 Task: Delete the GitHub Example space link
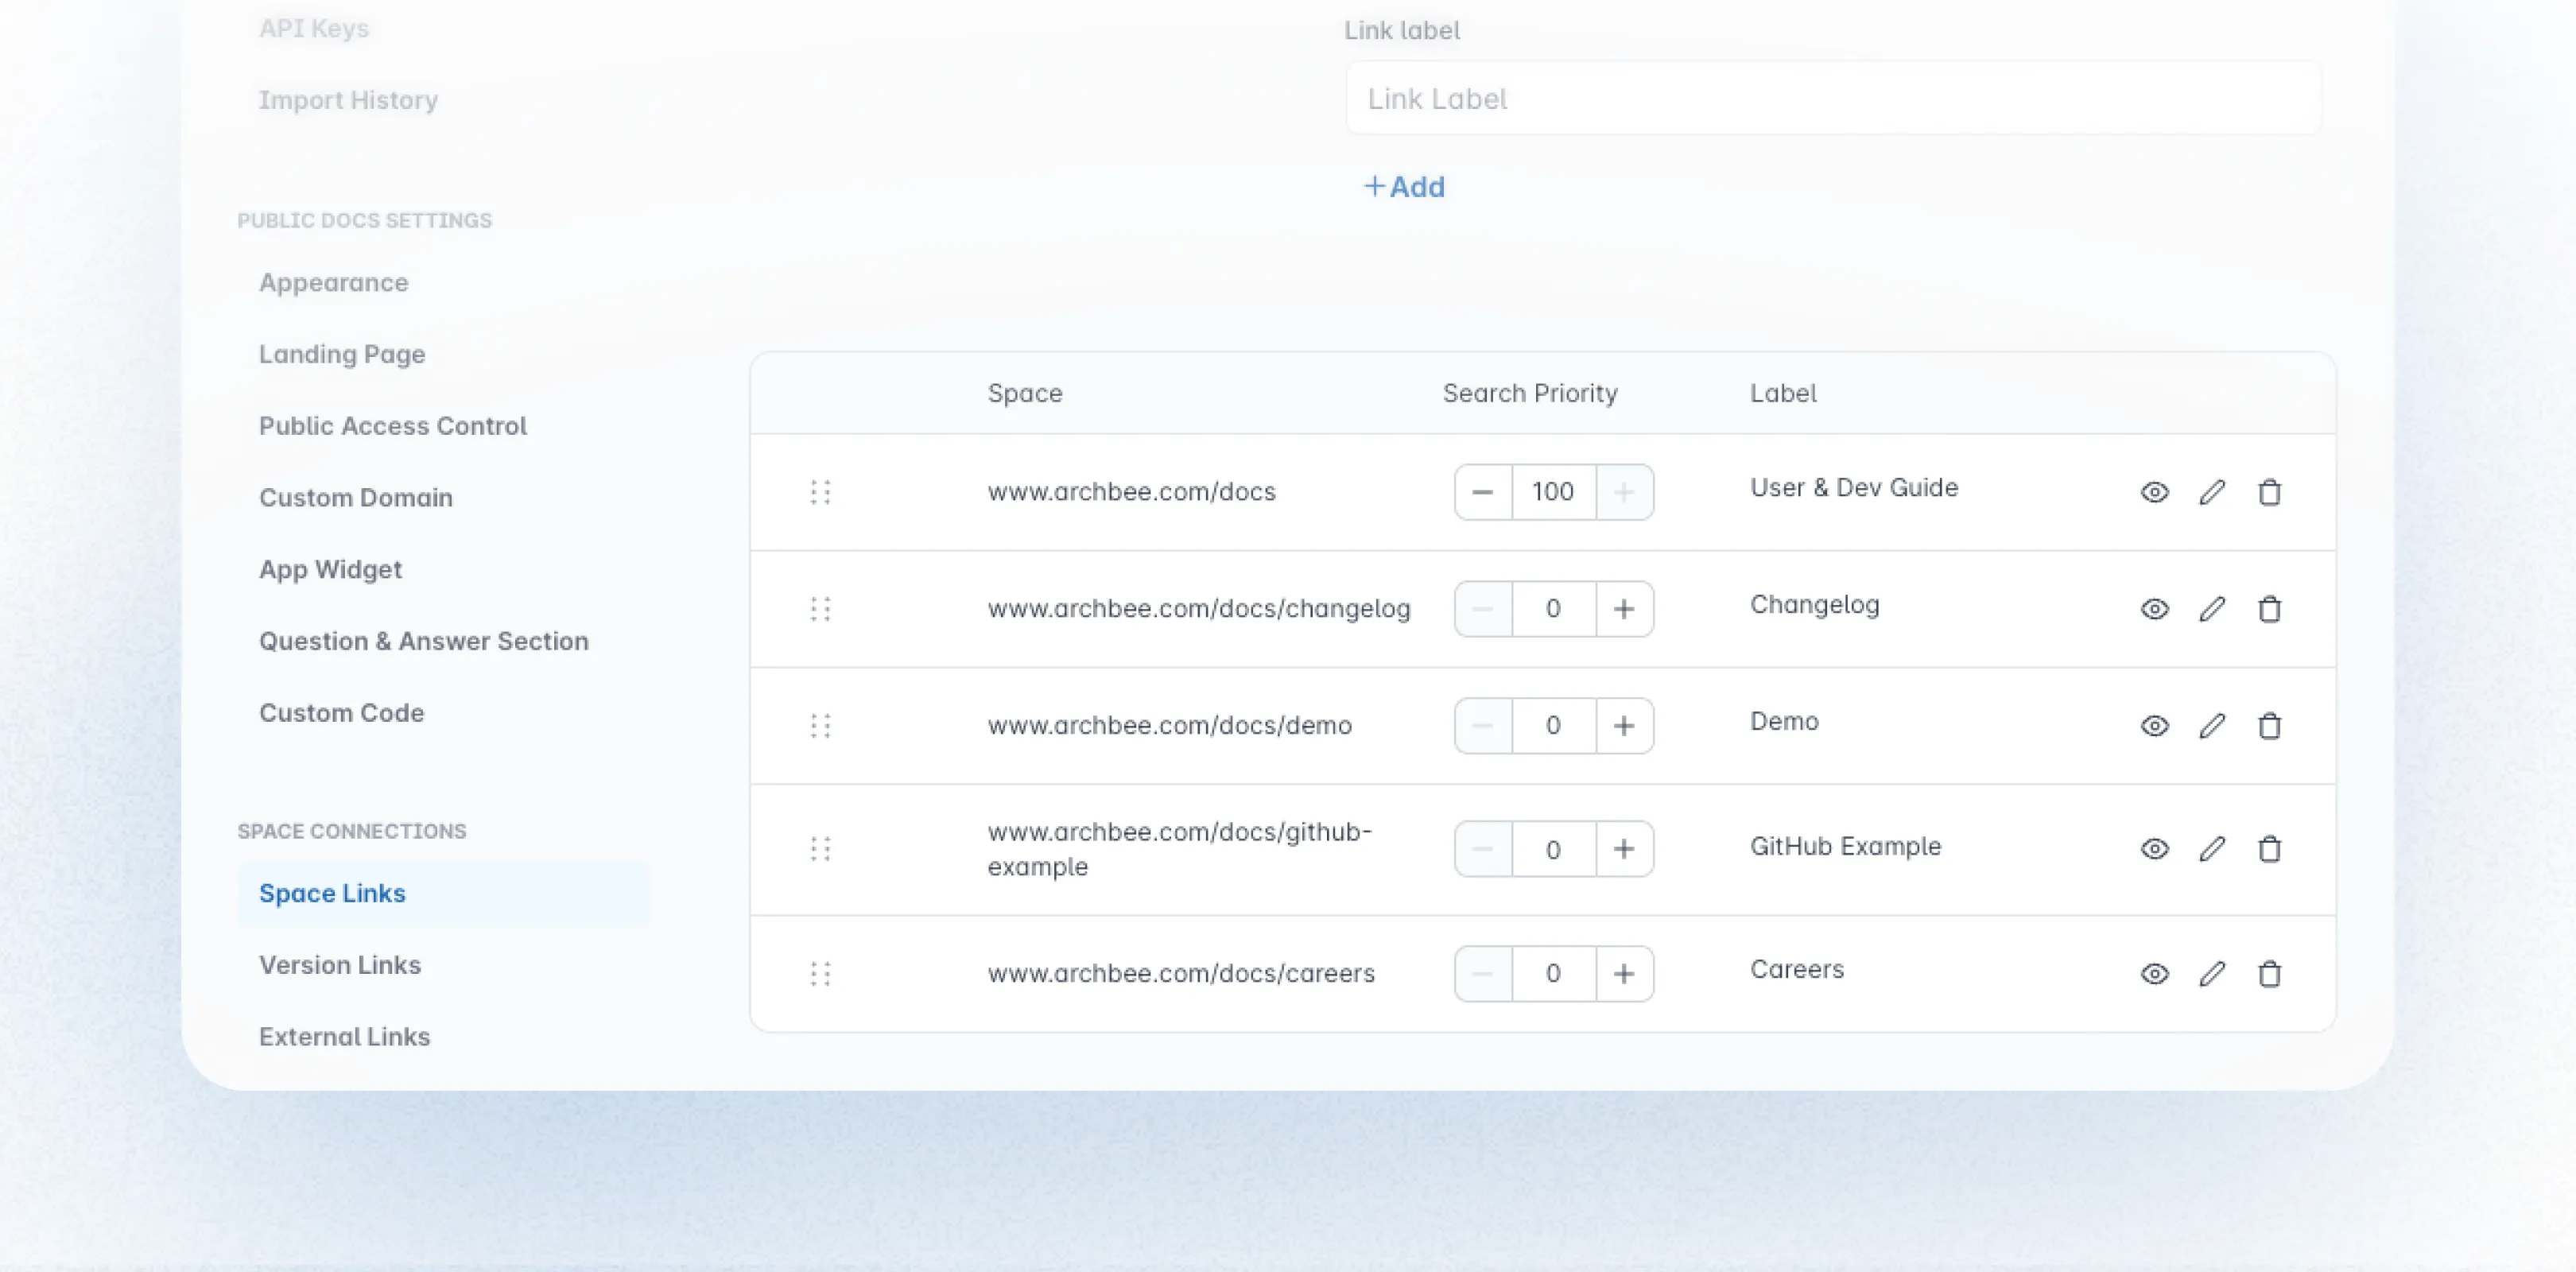(2269, 849)
